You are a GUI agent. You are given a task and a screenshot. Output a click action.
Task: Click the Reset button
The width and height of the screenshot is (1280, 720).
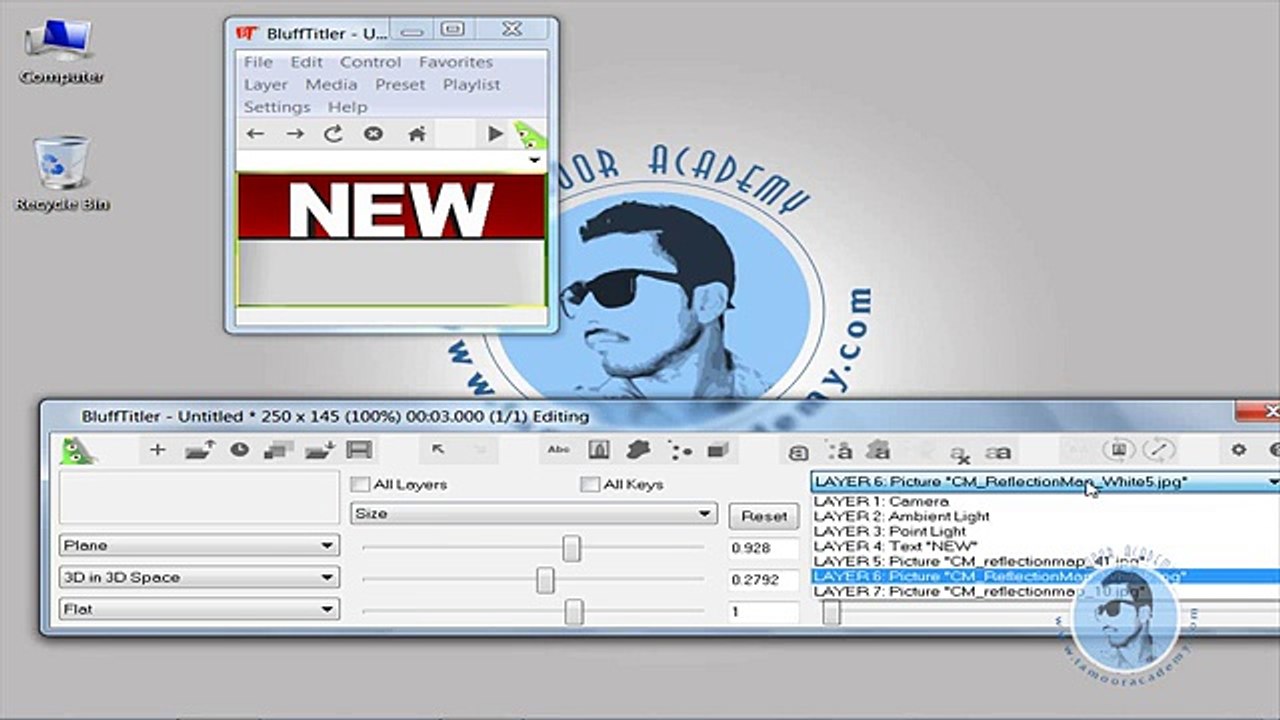point(764,516)
